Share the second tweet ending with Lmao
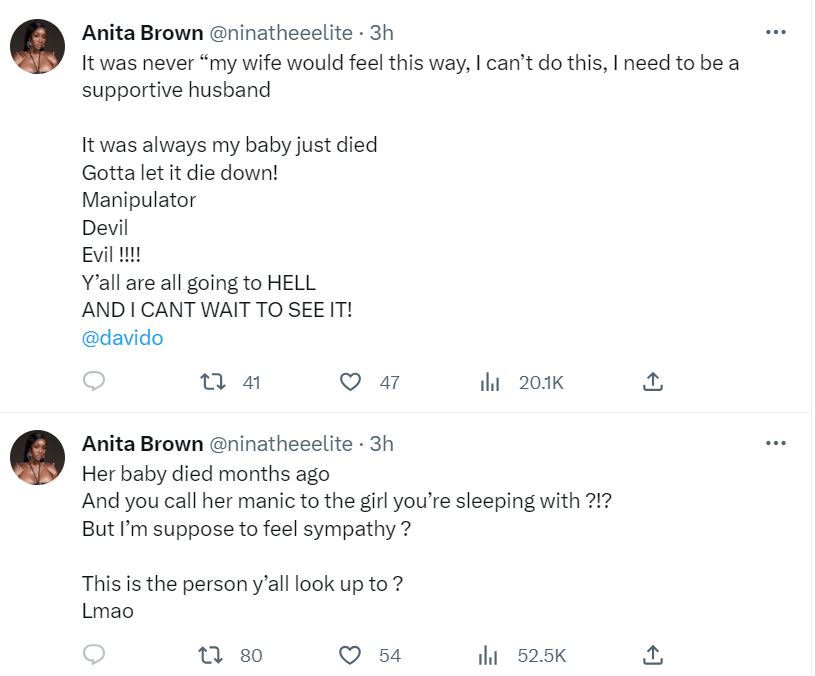 (x=652, y=655)
